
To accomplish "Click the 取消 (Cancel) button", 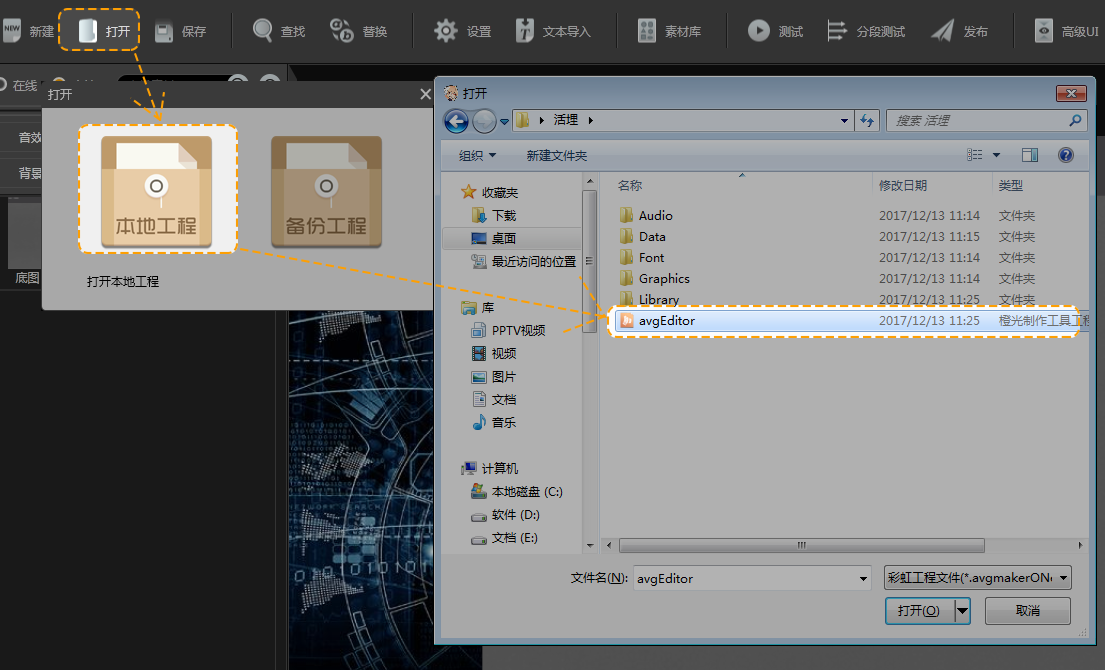I will [x=1027, y=610].
